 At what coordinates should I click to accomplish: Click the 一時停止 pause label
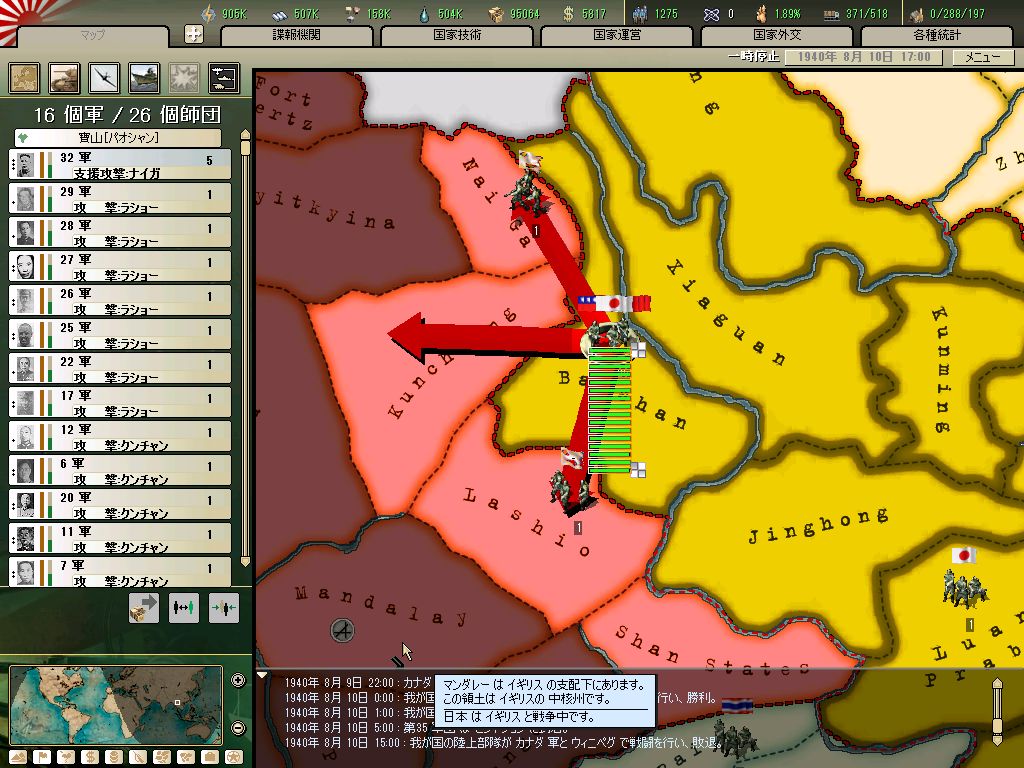click(x=754, y=57)
